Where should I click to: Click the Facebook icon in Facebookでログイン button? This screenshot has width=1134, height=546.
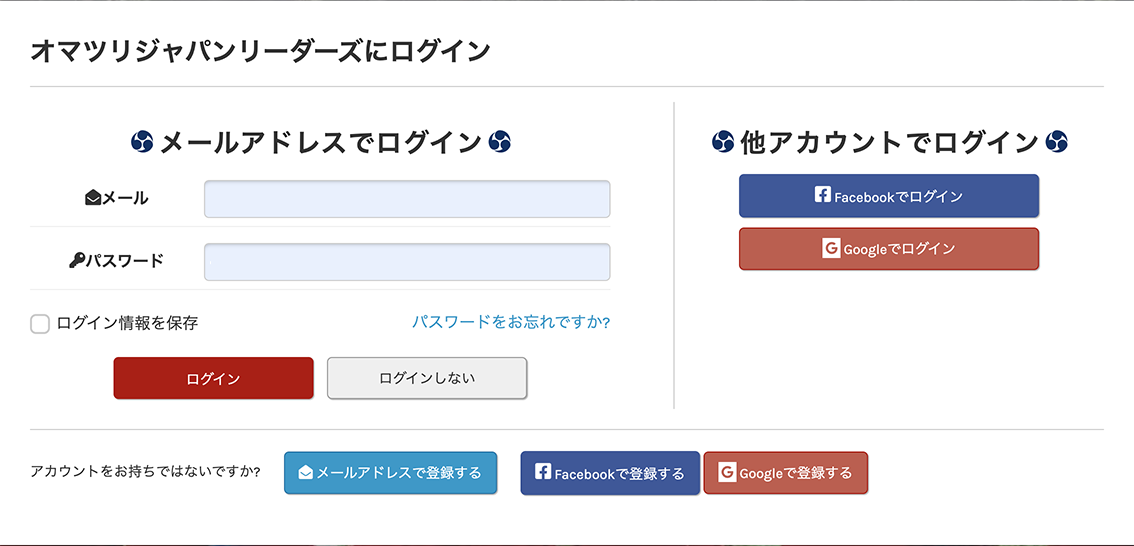823,196
